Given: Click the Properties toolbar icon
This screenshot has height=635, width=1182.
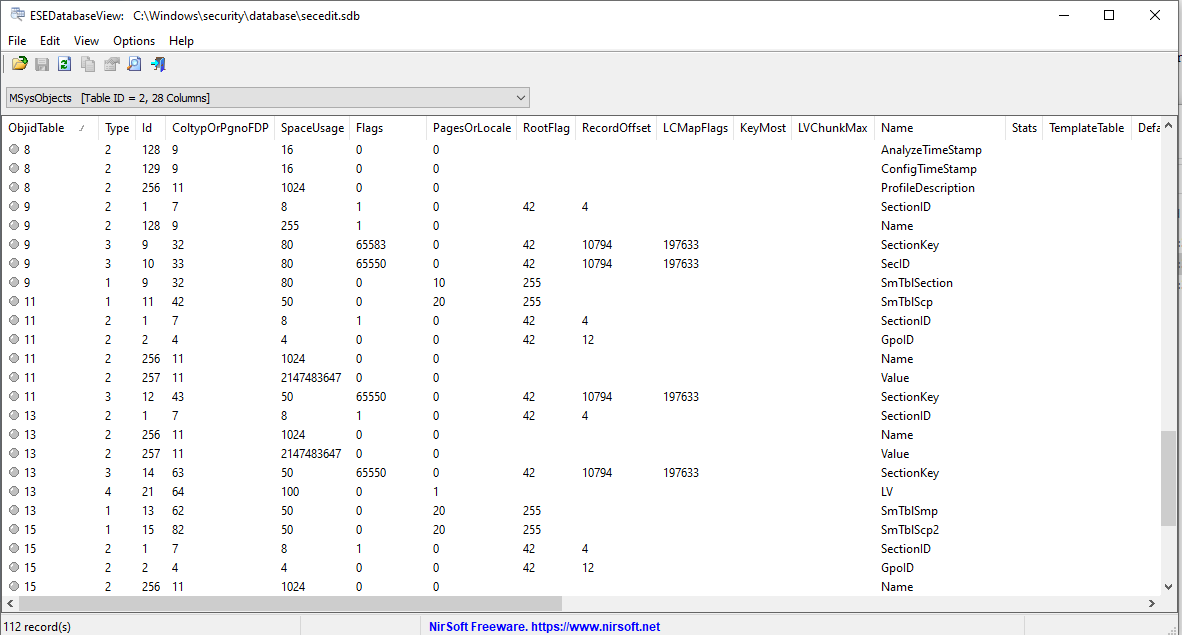Looking at the screenshot, I should coord(112,64).
